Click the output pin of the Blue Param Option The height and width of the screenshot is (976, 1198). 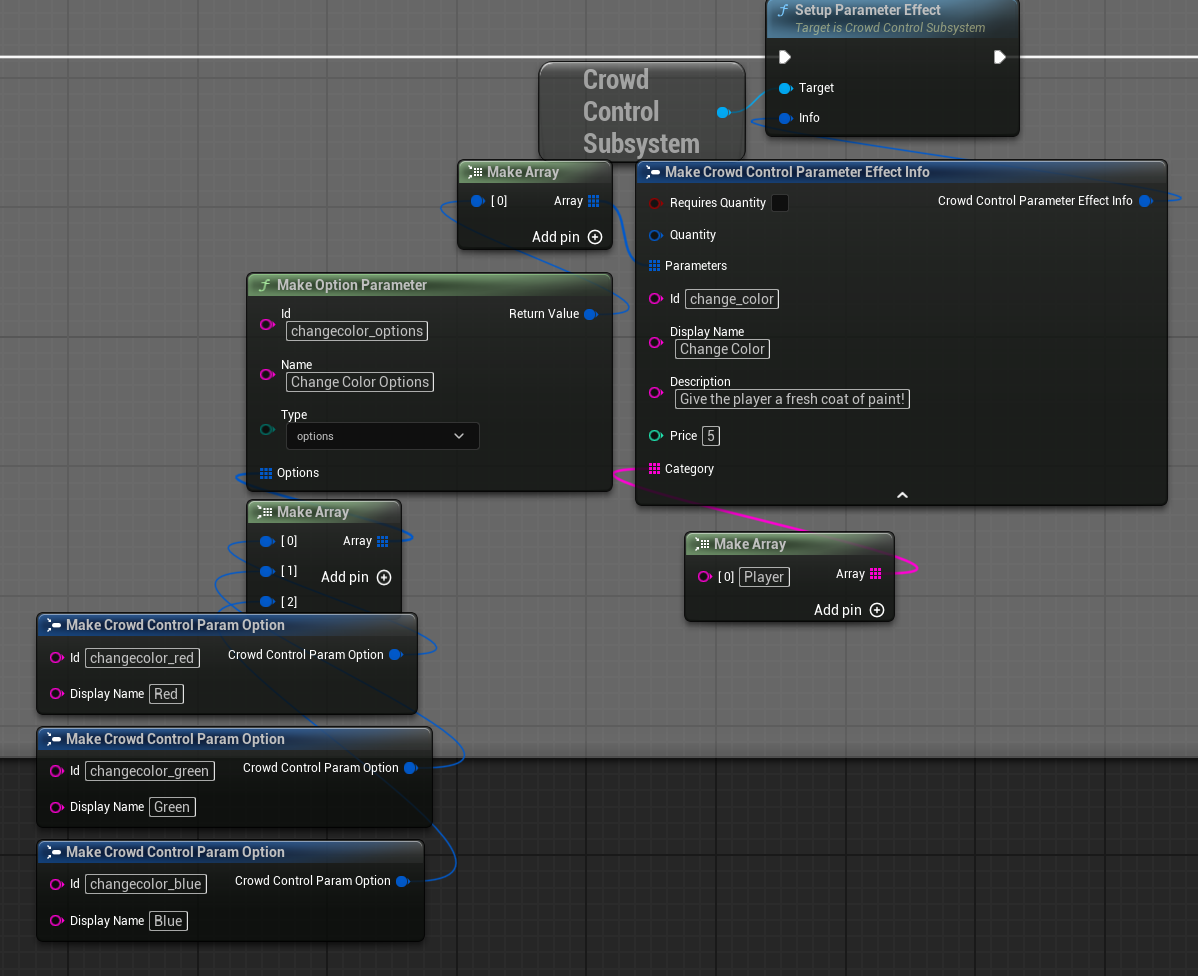point(403,881)
